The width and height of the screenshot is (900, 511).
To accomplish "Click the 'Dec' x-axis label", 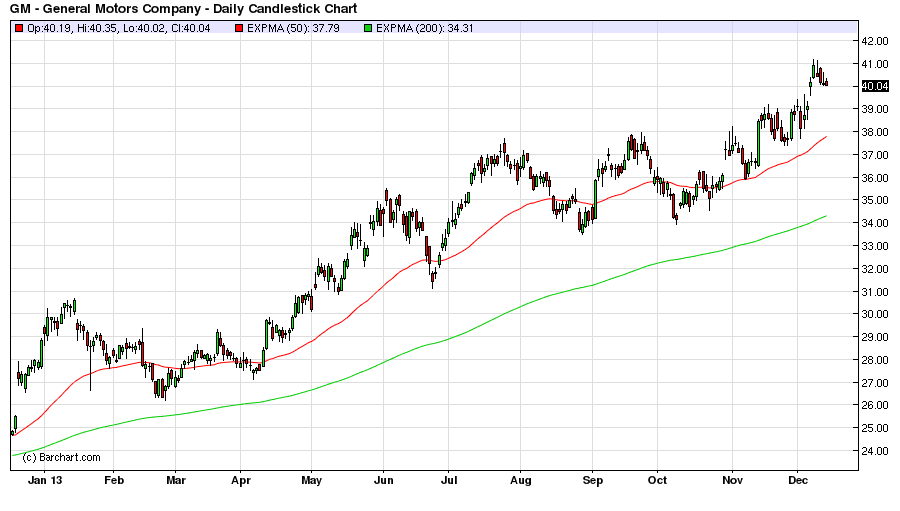I will point(798,480).
